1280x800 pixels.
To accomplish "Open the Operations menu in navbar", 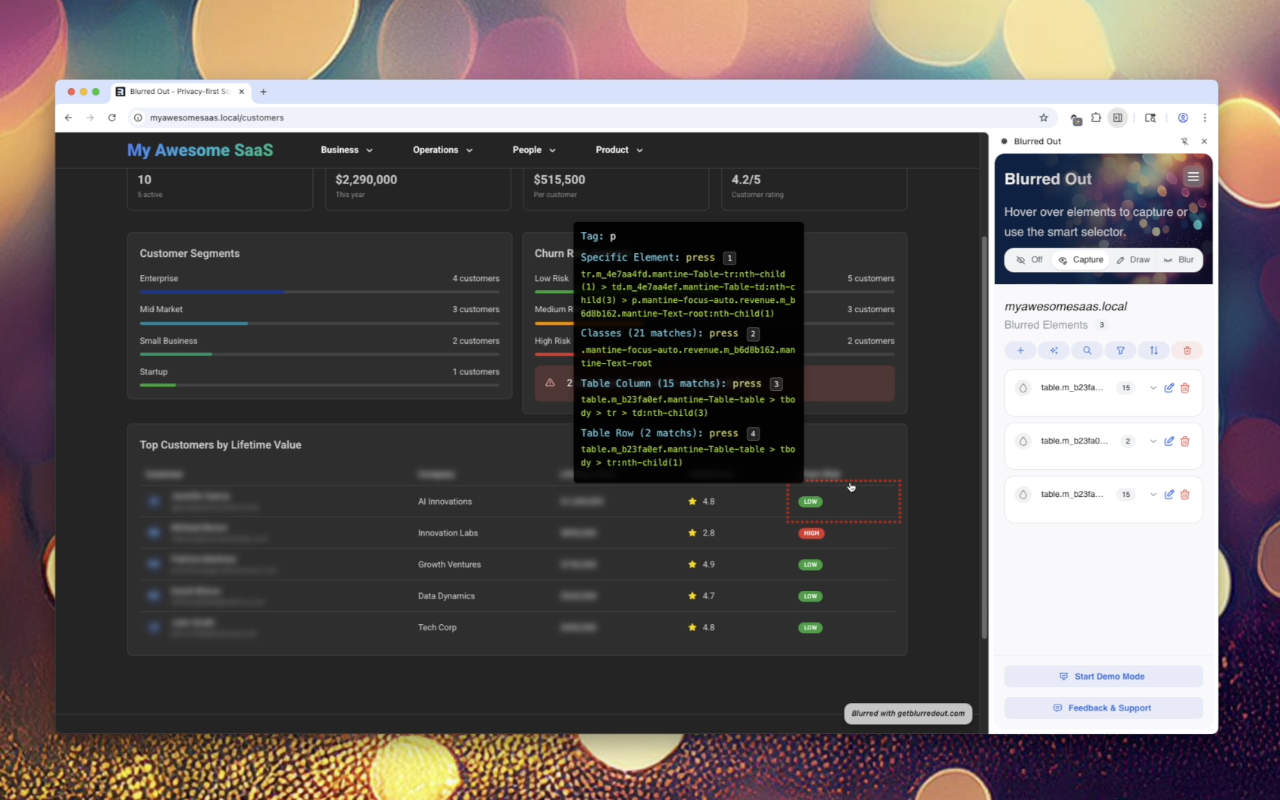I will point(442,150).
